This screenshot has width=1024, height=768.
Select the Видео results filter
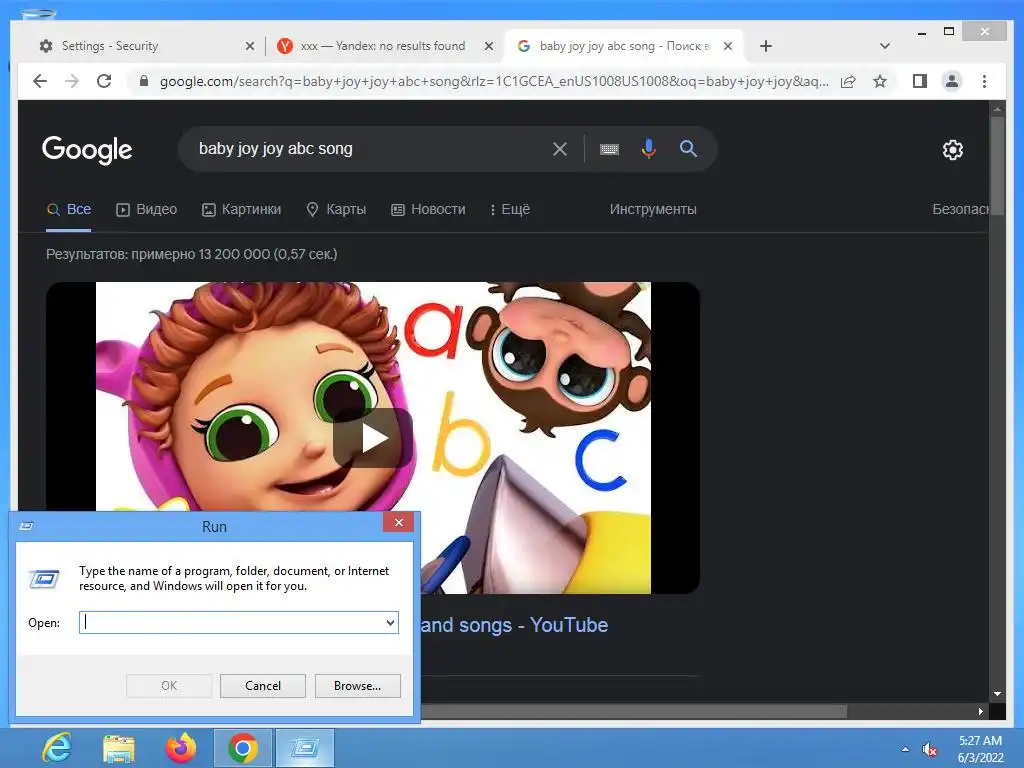146,210
